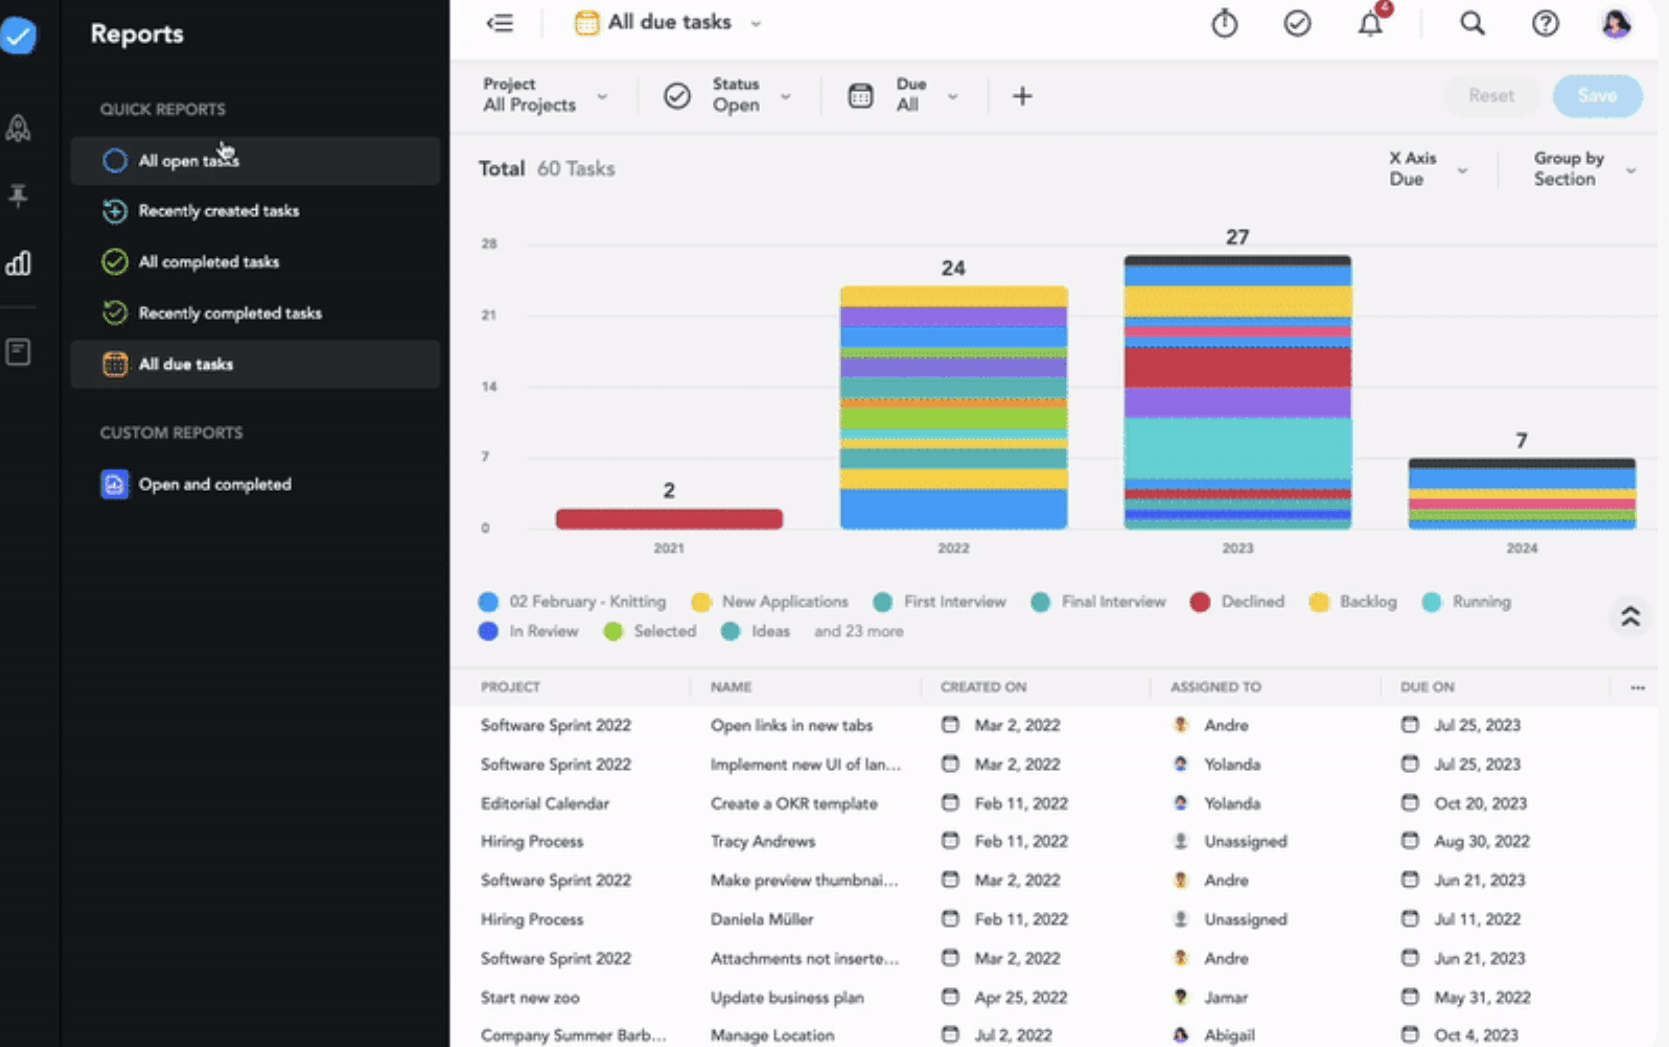Screen dimensions: 1669x1047
Task: Open the rocket-shaped launch icon in sidebar
Action: (x=18, y=127)
